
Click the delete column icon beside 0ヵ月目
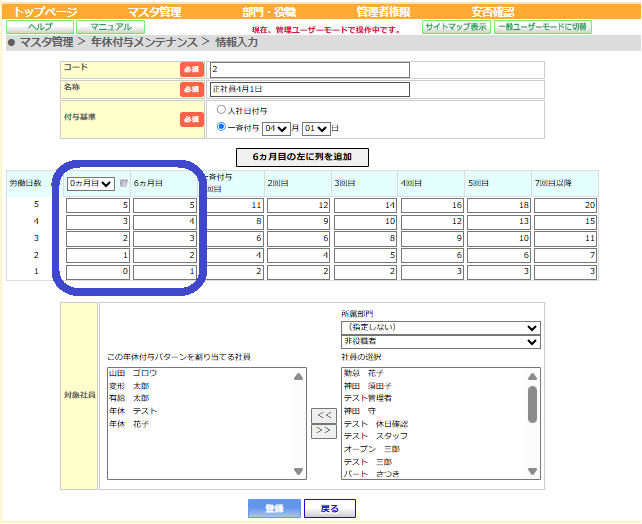tap(123, 184)
